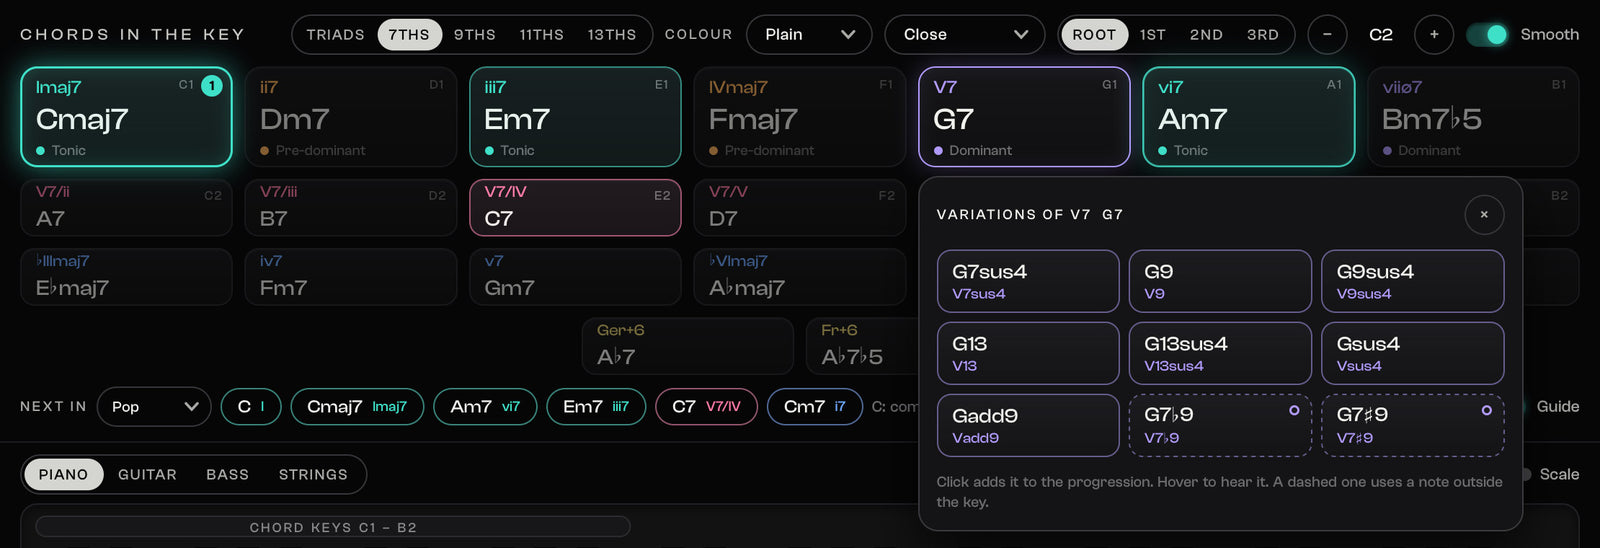Viewport: 1600px width, 548px height.
Task: Open the Close voicing dropdown
Action: click(x=965, y=34)
